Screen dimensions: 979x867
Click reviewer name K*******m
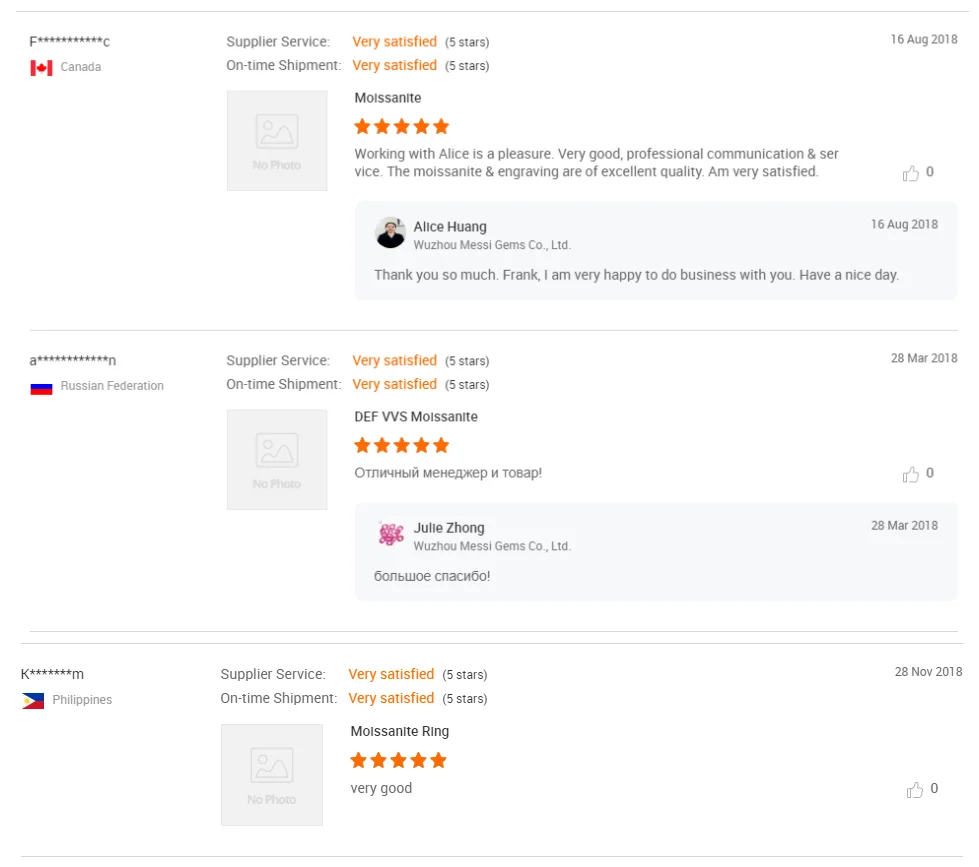click(x=52, y=675)
